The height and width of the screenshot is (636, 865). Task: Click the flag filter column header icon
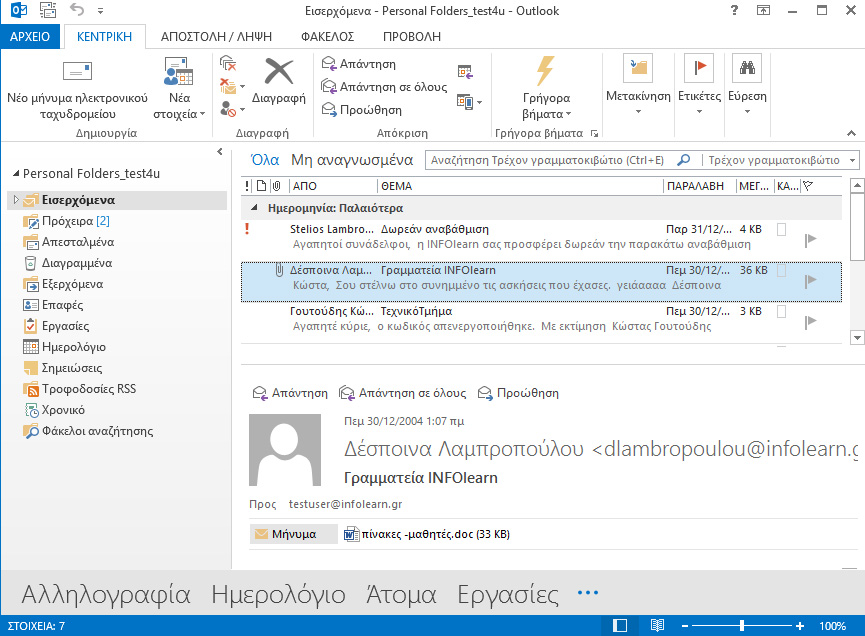click(808, 186)
